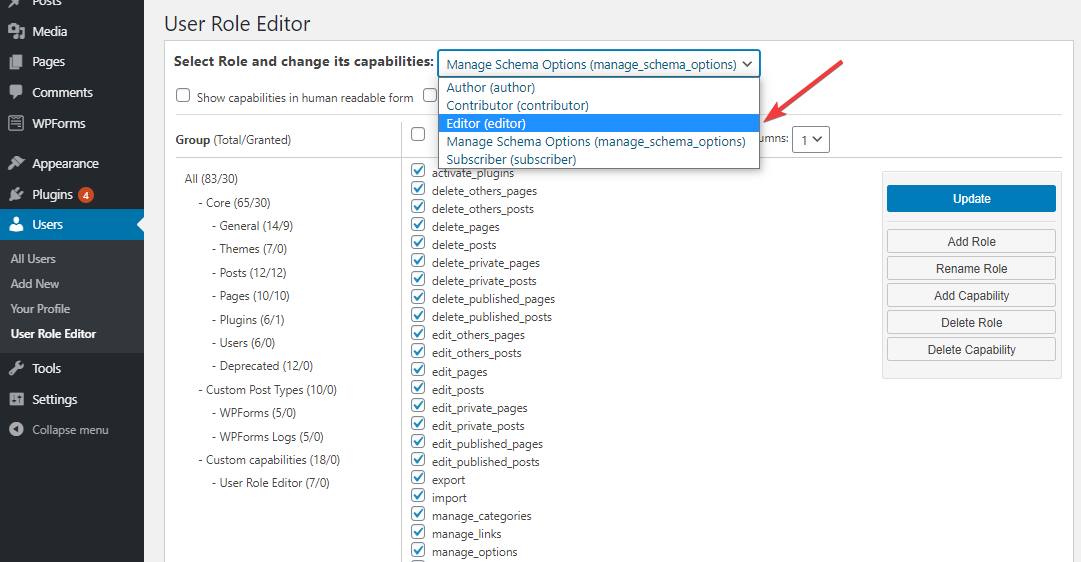Viewport: 1081px width, 562px height.
Task: Click the Collapse menu arrow icon
Action: coord(17,429)
